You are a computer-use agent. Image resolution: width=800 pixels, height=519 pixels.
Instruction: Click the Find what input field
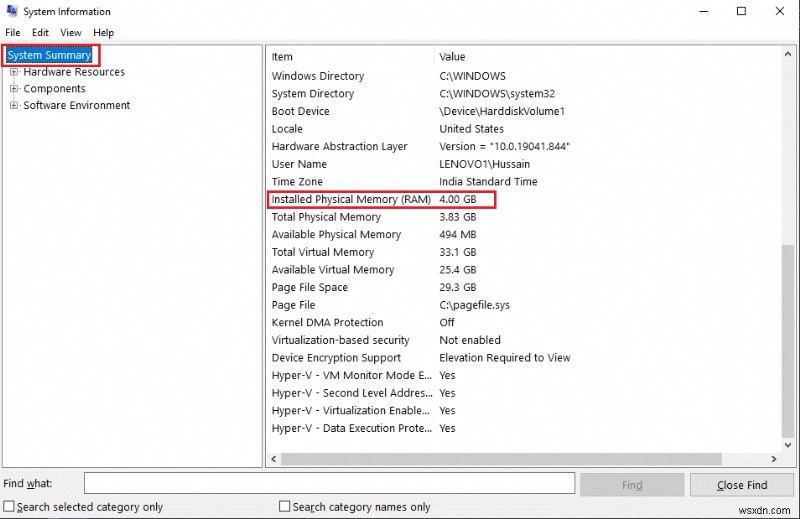click(x=330, y=483)
